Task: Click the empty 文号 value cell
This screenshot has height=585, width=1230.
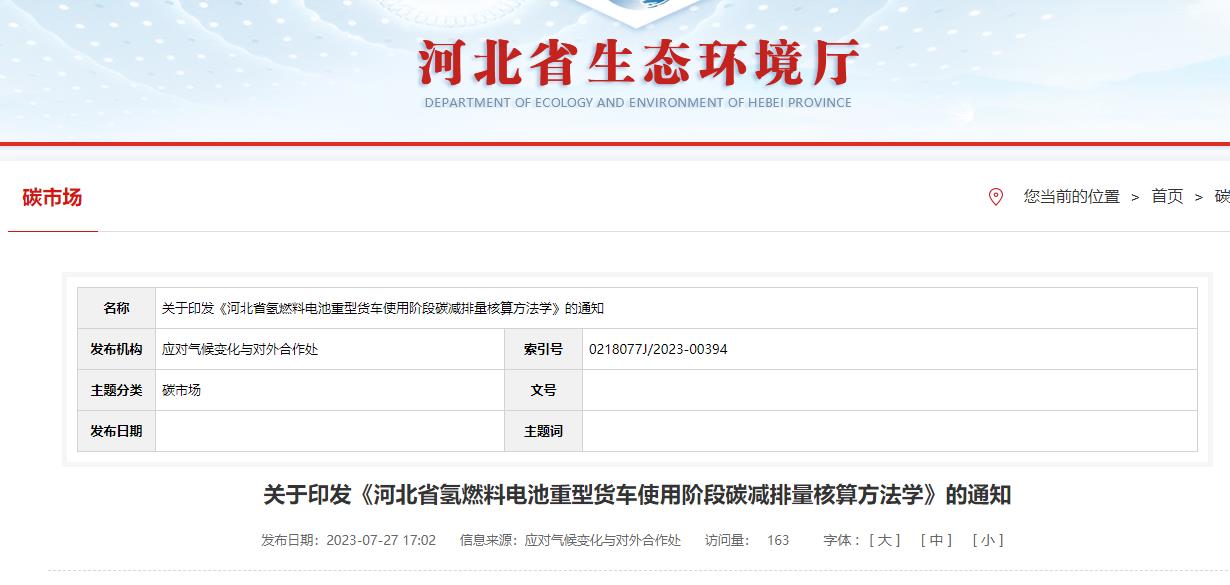Action: click(x=889, y=390)
